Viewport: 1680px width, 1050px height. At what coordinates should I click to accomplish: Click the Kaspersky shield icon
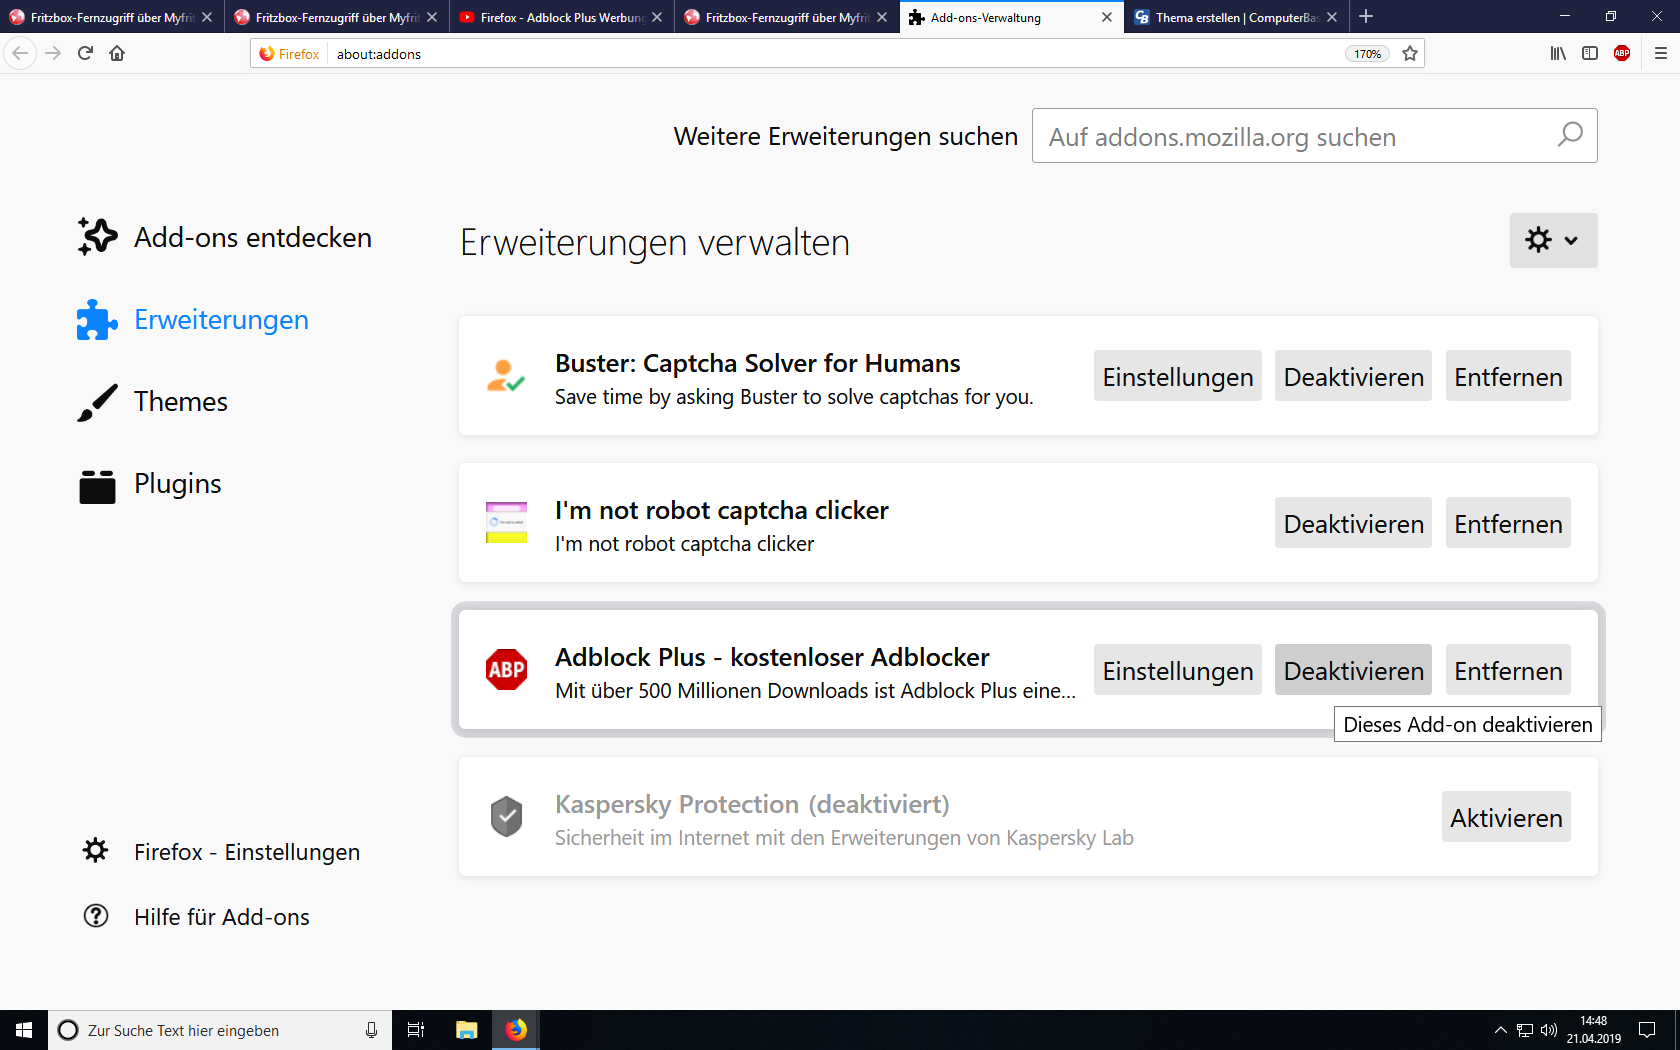506,817
